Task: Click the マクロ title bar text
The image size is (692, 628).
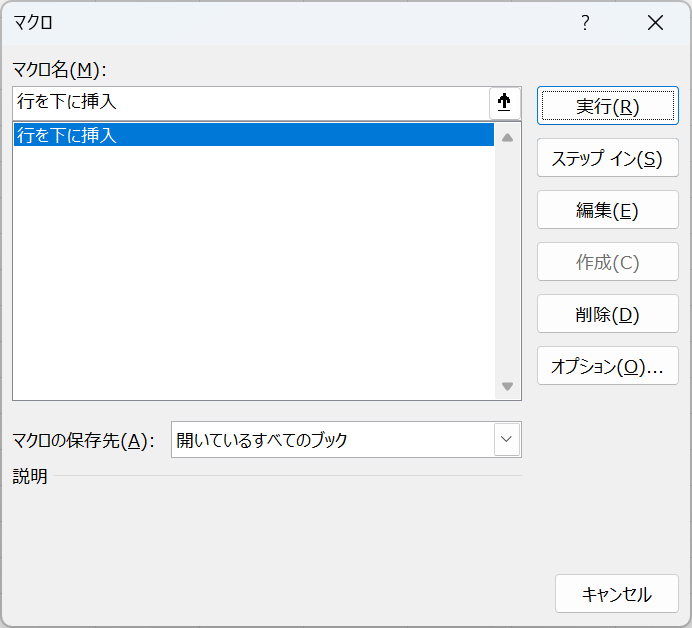Action: pos(34,22)
